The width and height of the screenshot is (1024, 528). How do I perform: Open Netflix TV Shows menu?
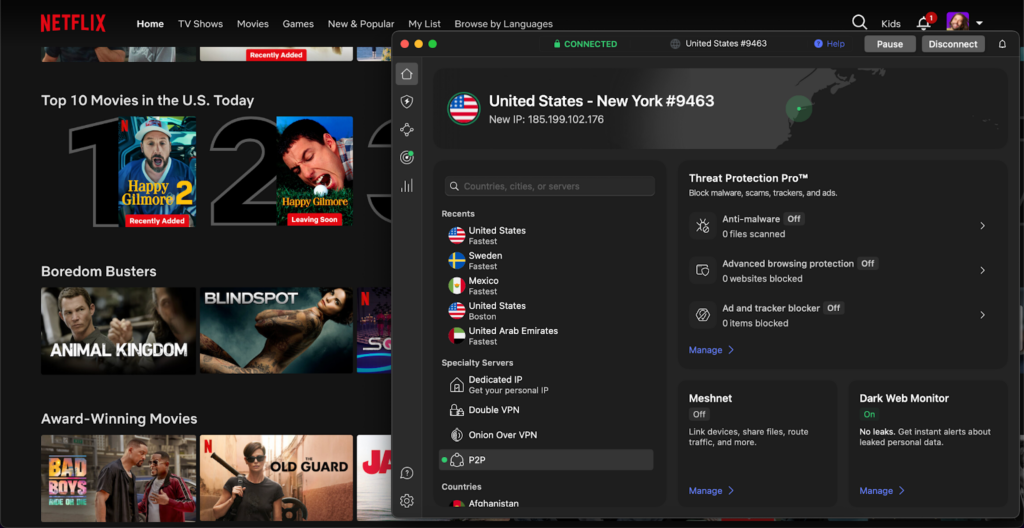[x=200, y=24]
